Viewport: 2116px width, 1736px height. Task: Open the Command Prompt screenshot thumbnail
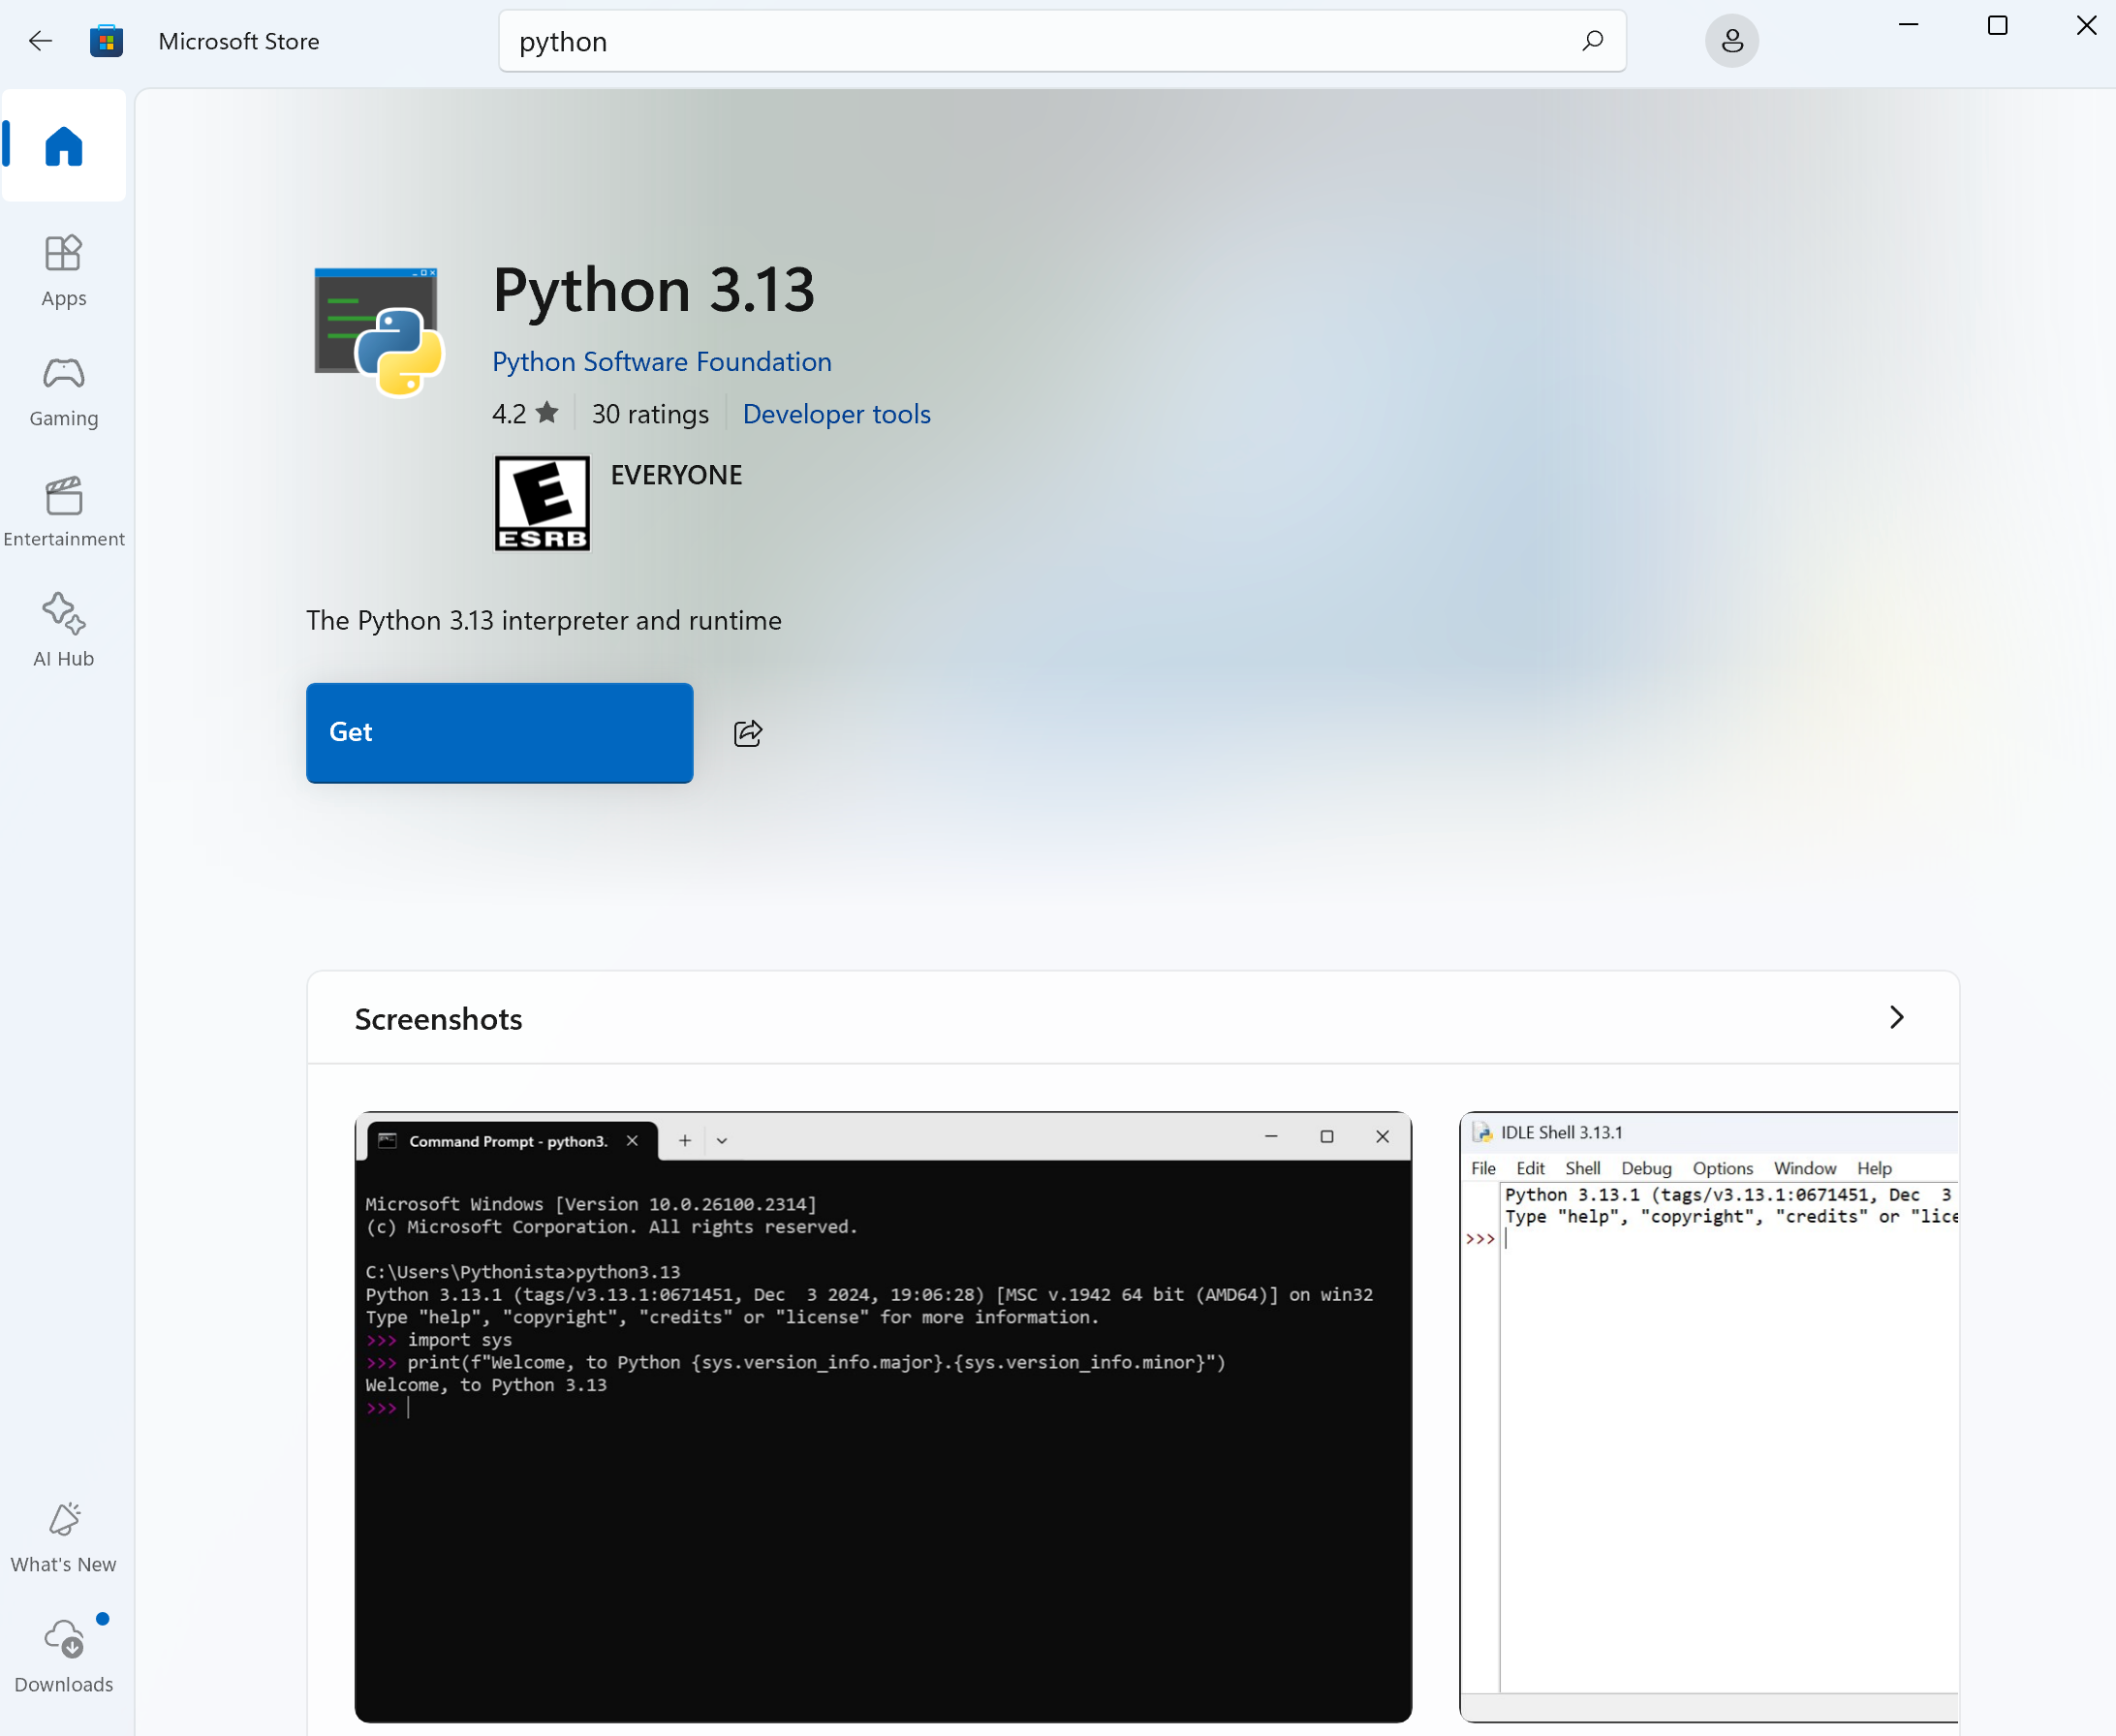[883, 1416]
